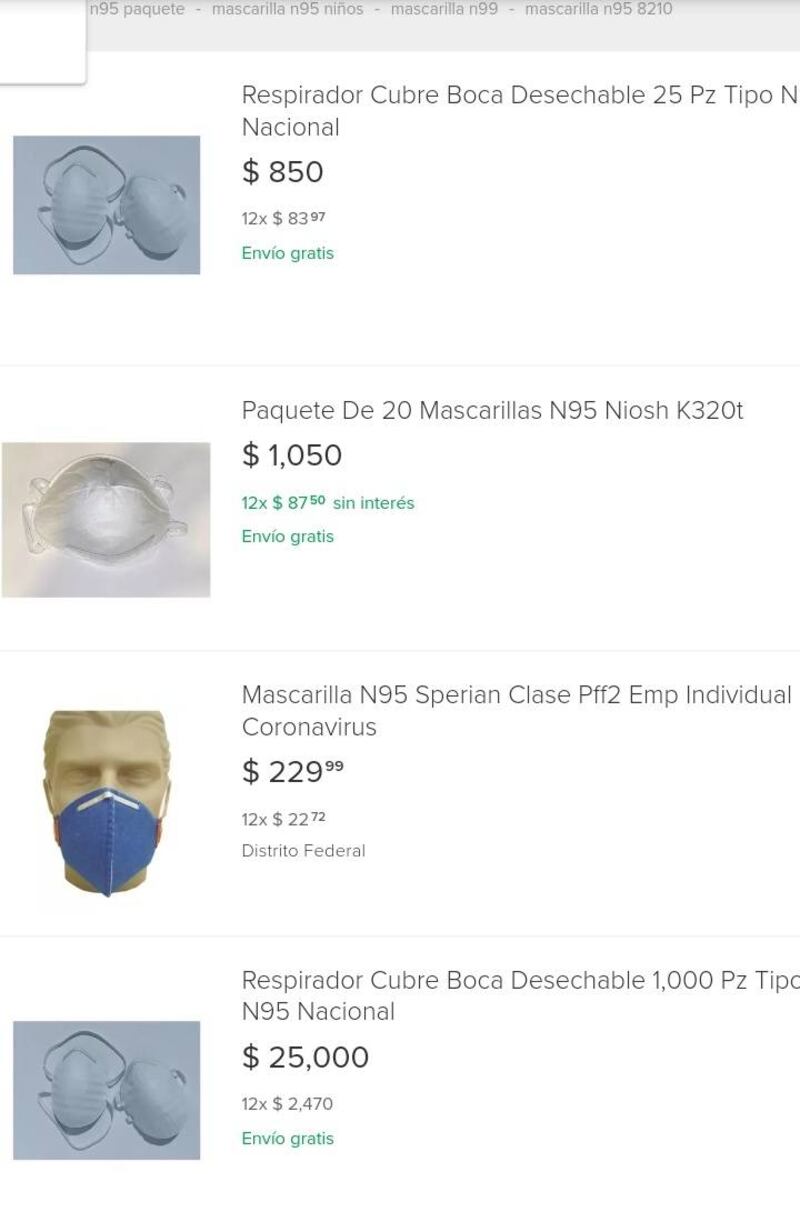Click the $ 1,050 price
Viewport: 800px width, 1222px height.
(x=292, y=456)
